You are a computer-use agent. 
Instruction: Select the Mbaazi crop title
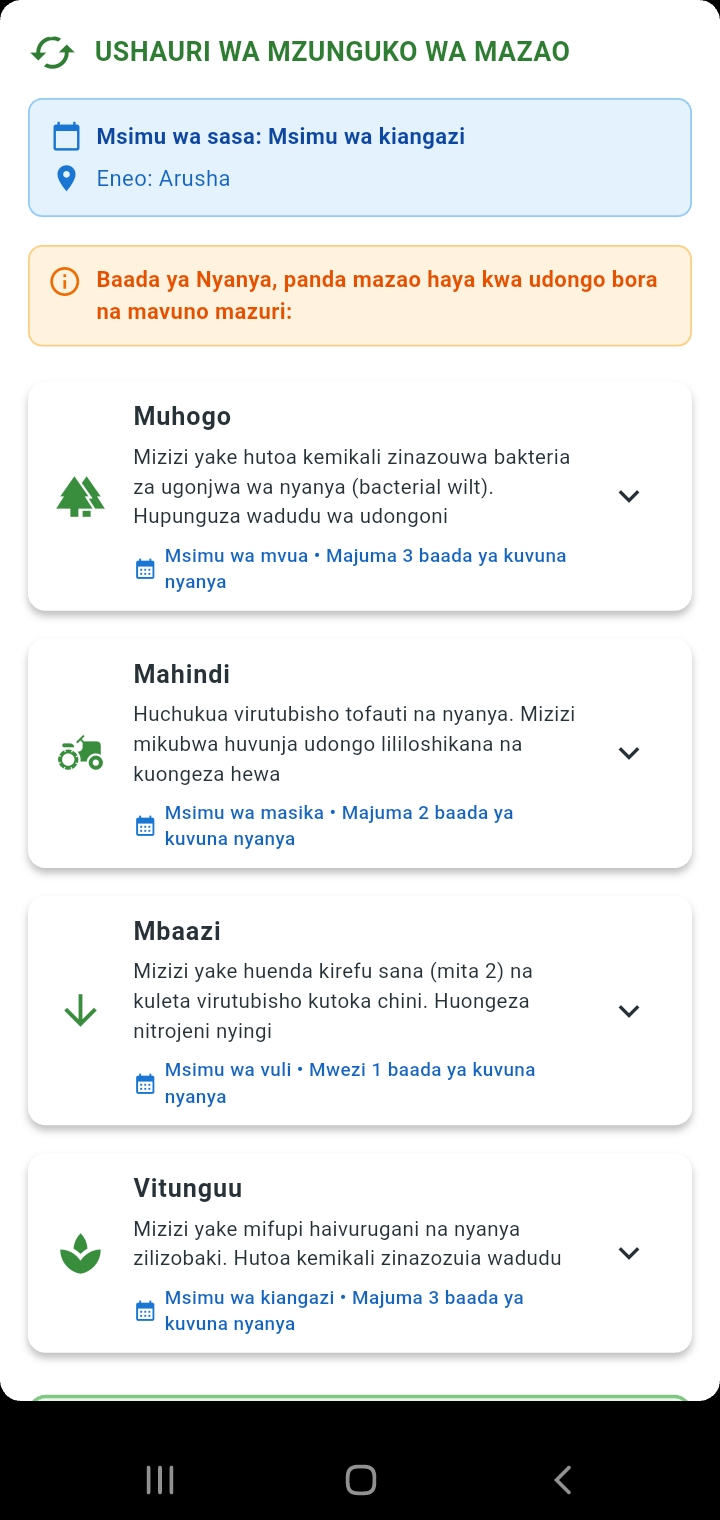pos(177,931)
